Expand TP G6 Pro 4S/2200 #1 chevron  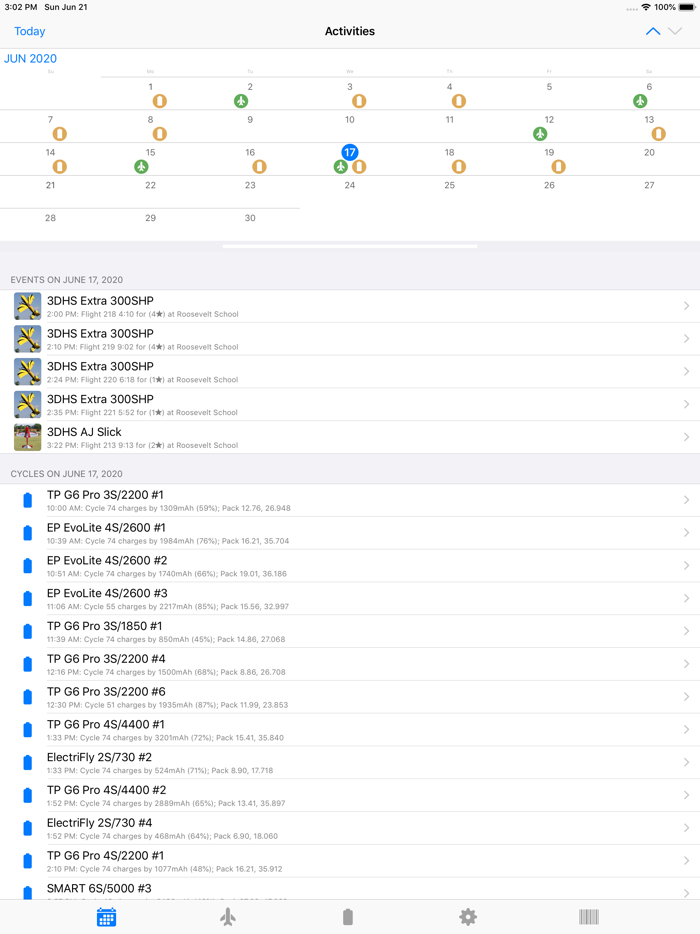click(686, 861)
